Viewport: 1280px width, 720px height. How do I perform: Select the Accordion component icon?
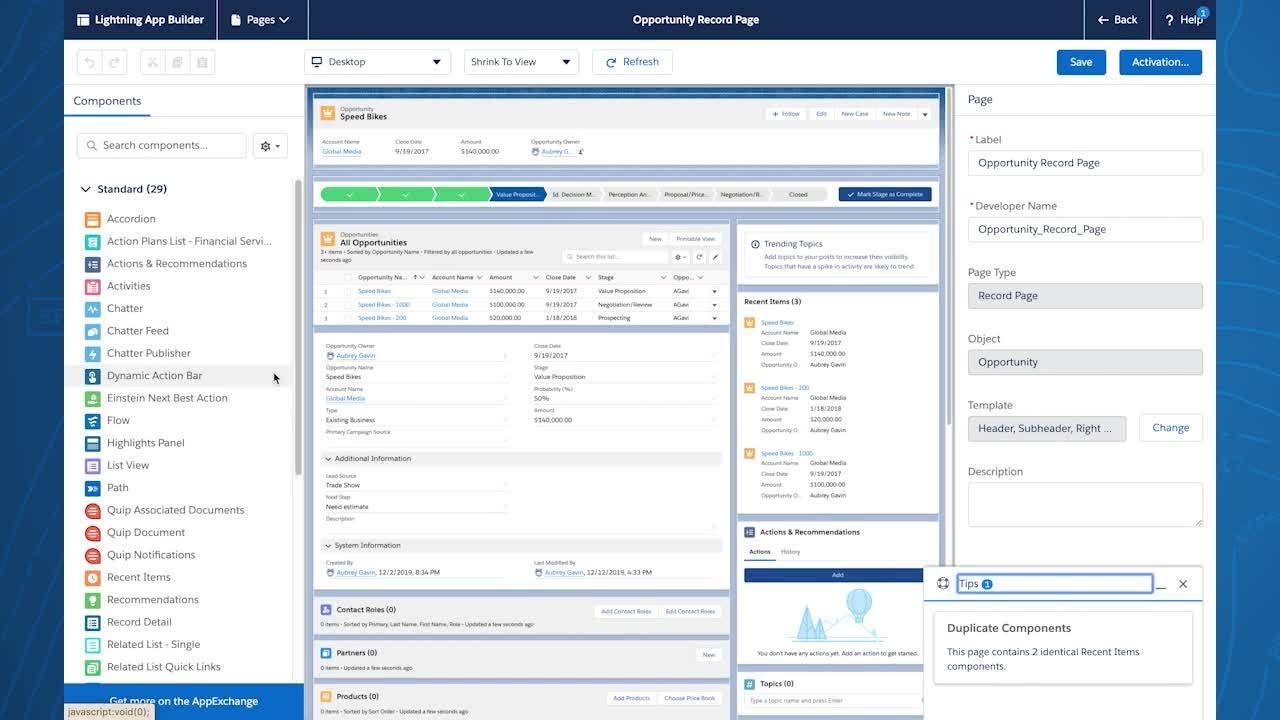pyautogui.click(x=92, y=219)
